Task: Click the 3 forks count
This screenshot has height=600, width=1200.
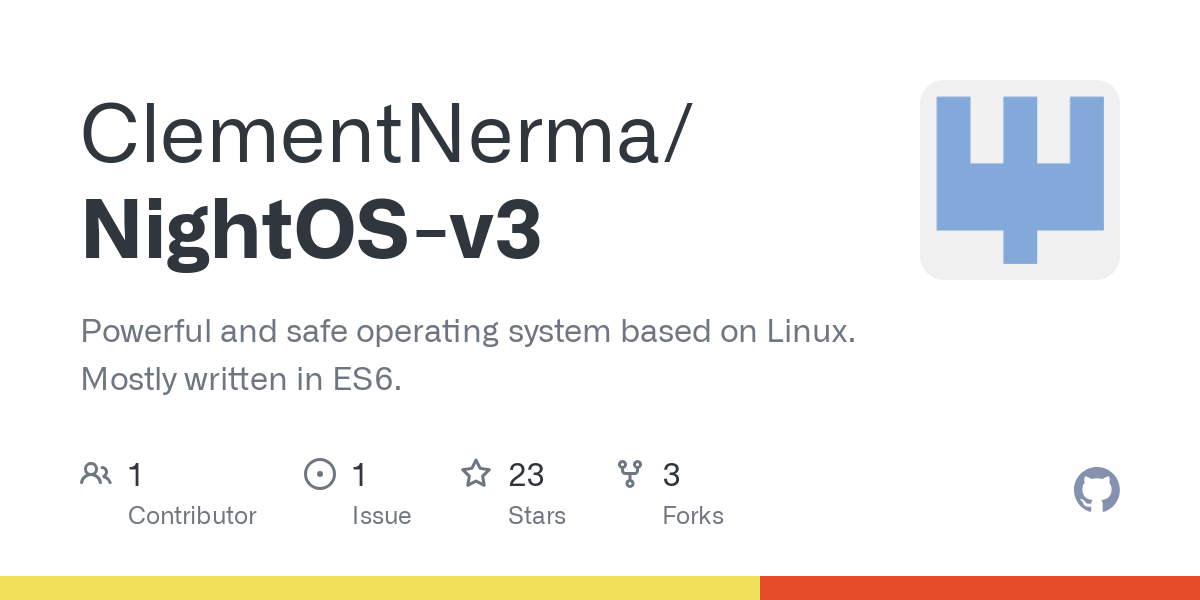Action: pos(671,475)
